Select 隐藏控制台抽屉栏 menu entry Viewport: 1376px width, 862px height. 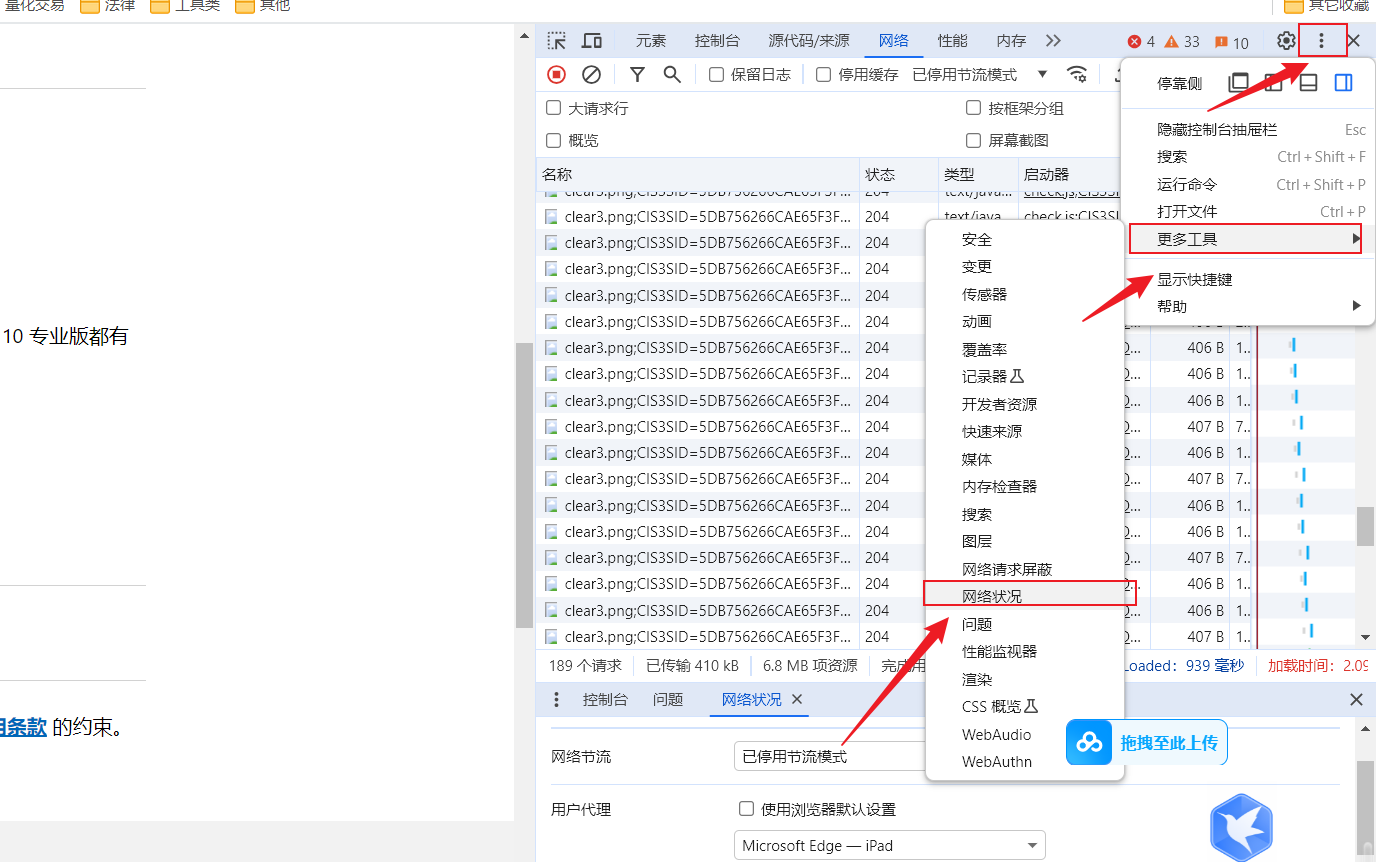(x=1248, y=130)
